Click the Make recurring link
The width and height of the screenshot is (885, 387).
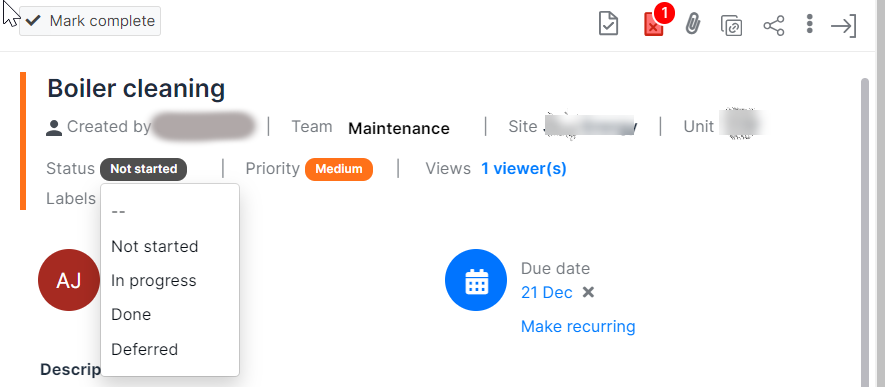[x=578, y=327]
